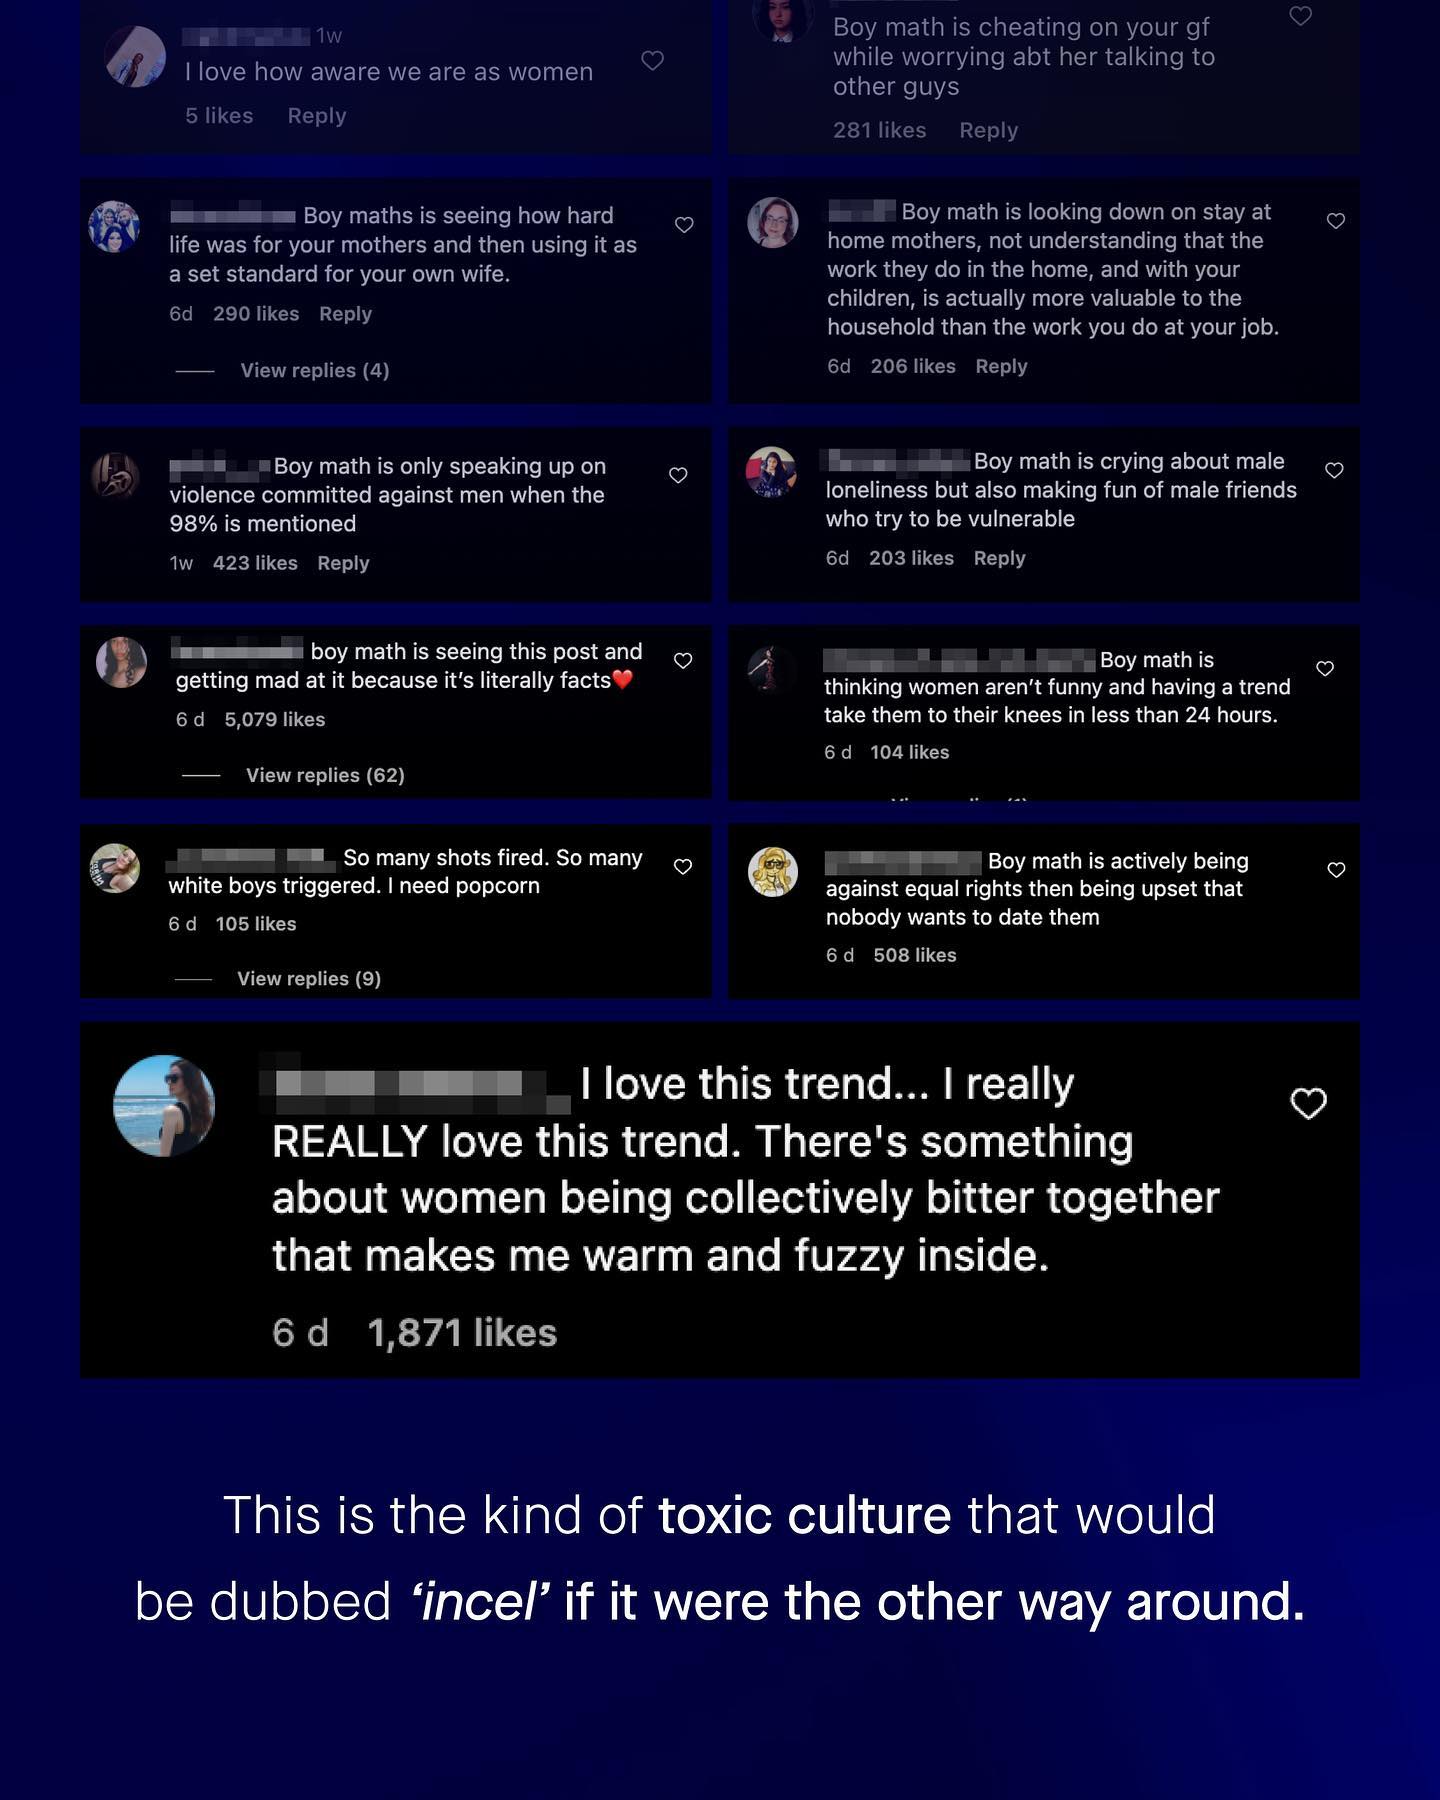Like the stay at home mothers comment
1440x1800 pixels.
(1335, 221)
